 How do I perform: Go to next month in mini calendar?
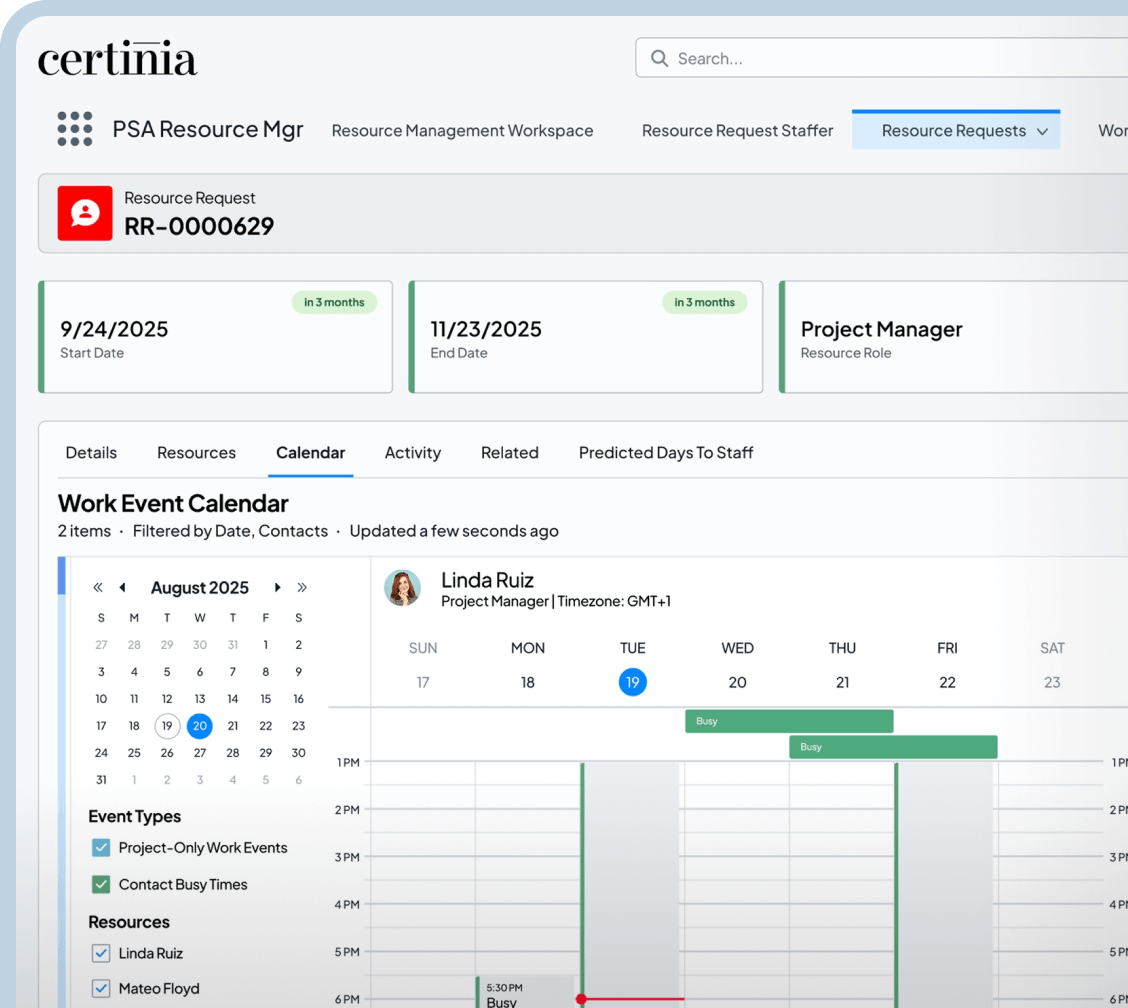point(277,588)
